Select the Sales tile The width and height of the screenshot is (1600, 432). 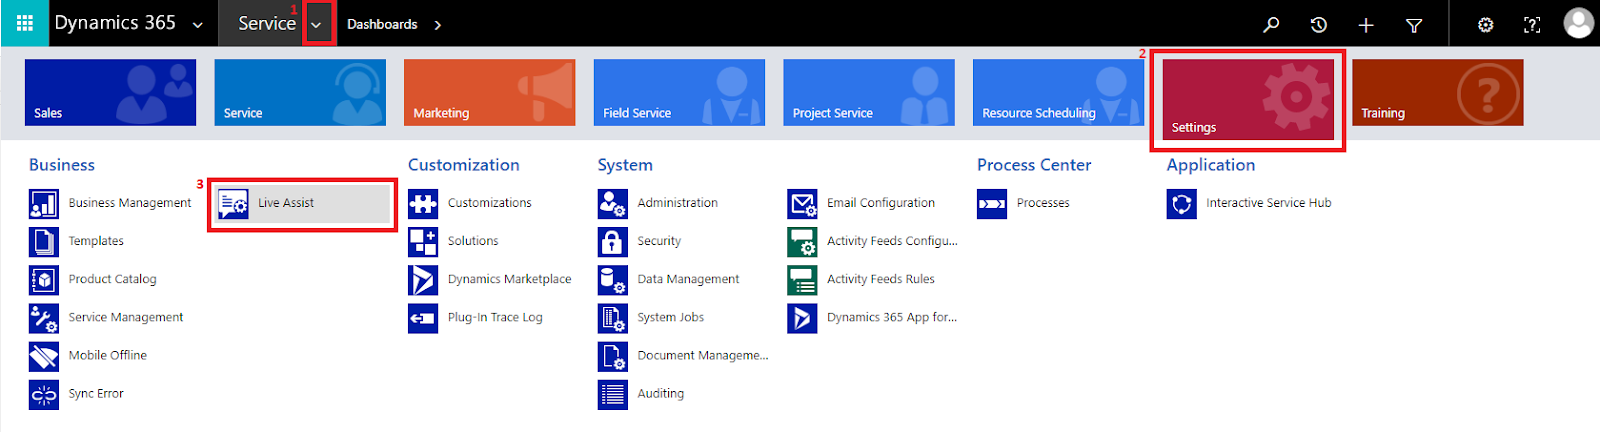pyautogui.click(x=110, y=92)
